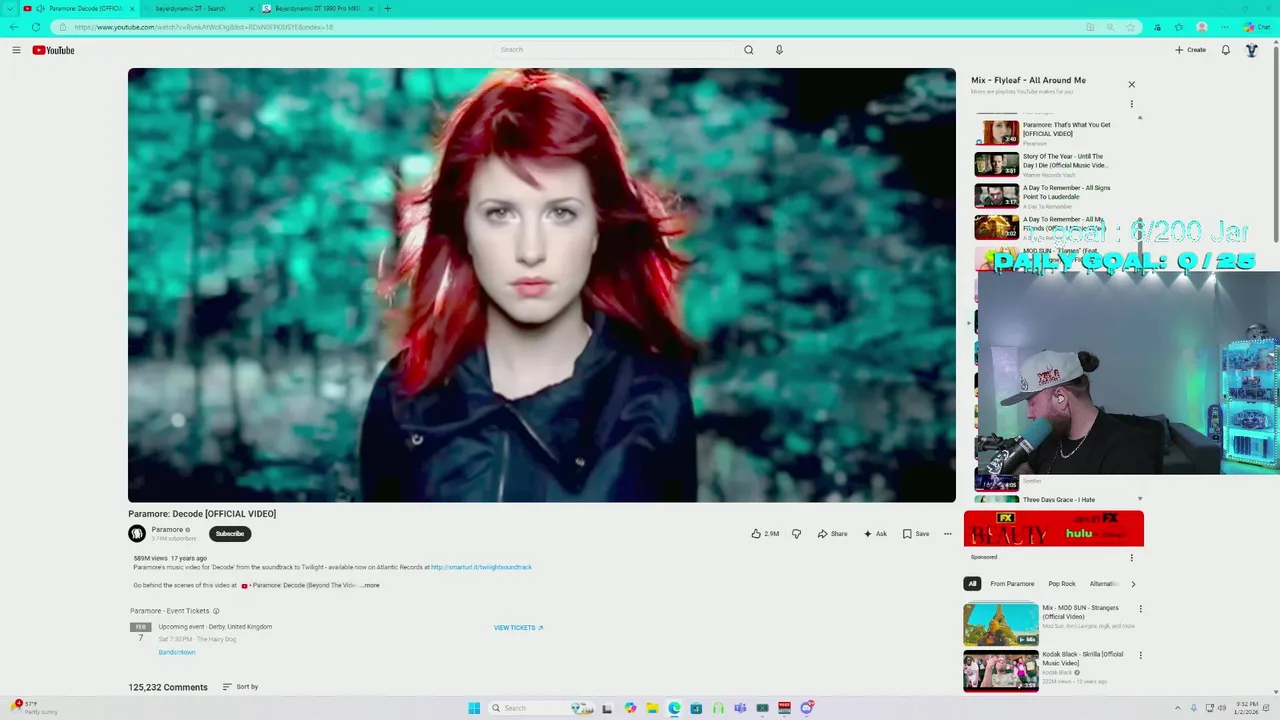Click the browser address bar URL
The image size is (1280, 720).
coord(204,27)
